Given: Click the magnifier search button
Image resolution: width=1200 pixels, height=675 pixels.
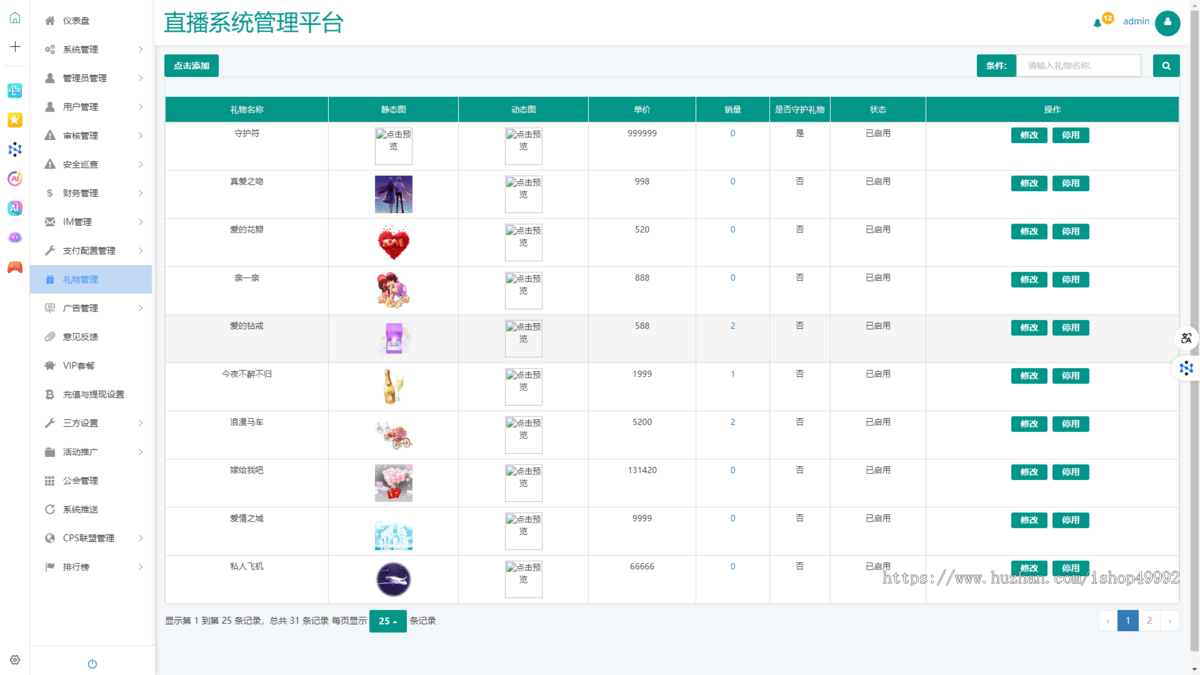Looking at the screenshot, I should pyautogui.click(x=1166, y=66).
